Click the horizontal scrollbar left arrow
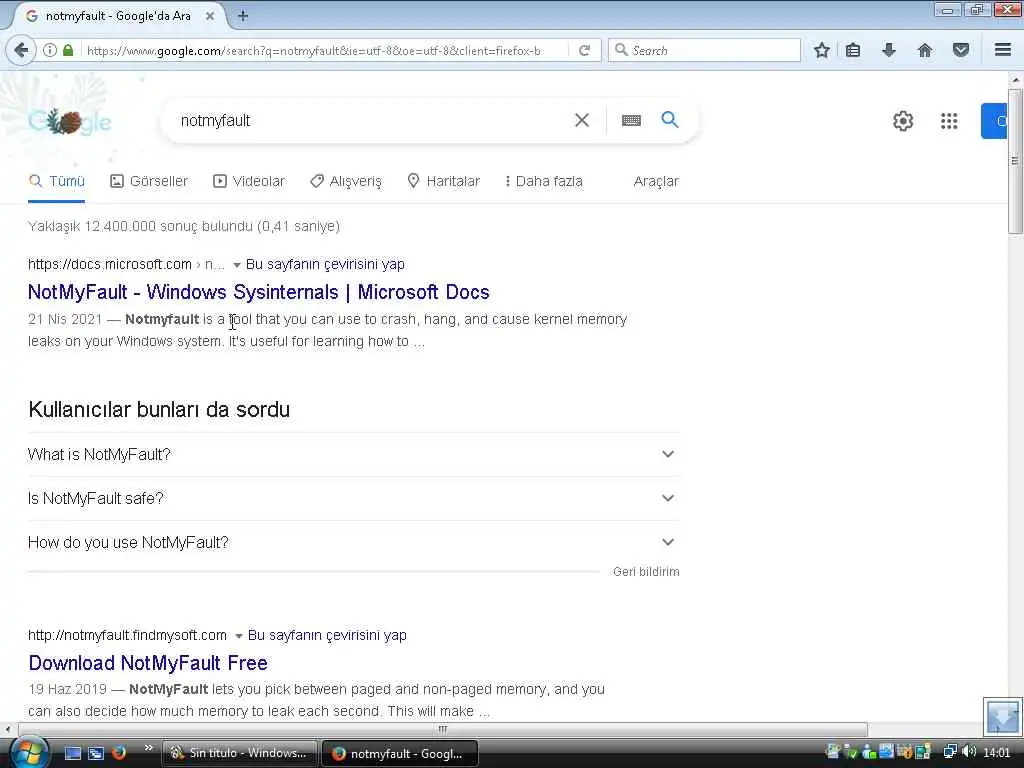 pos(7,729)
